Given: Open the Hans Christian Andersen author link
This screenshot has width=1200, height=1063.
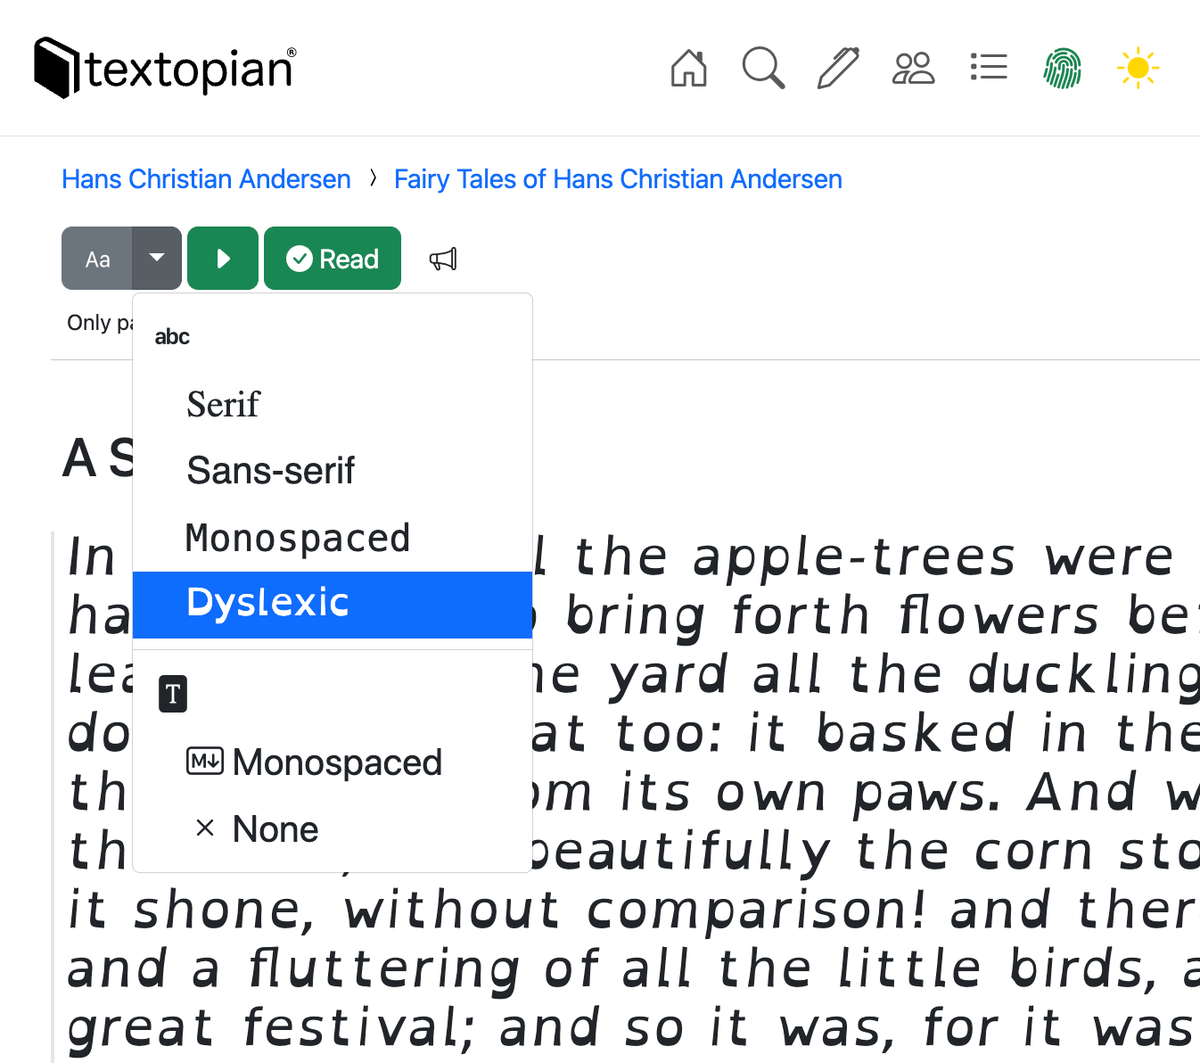Looking at the screenshot, I should pyautogui.click(x=206, y=179).
